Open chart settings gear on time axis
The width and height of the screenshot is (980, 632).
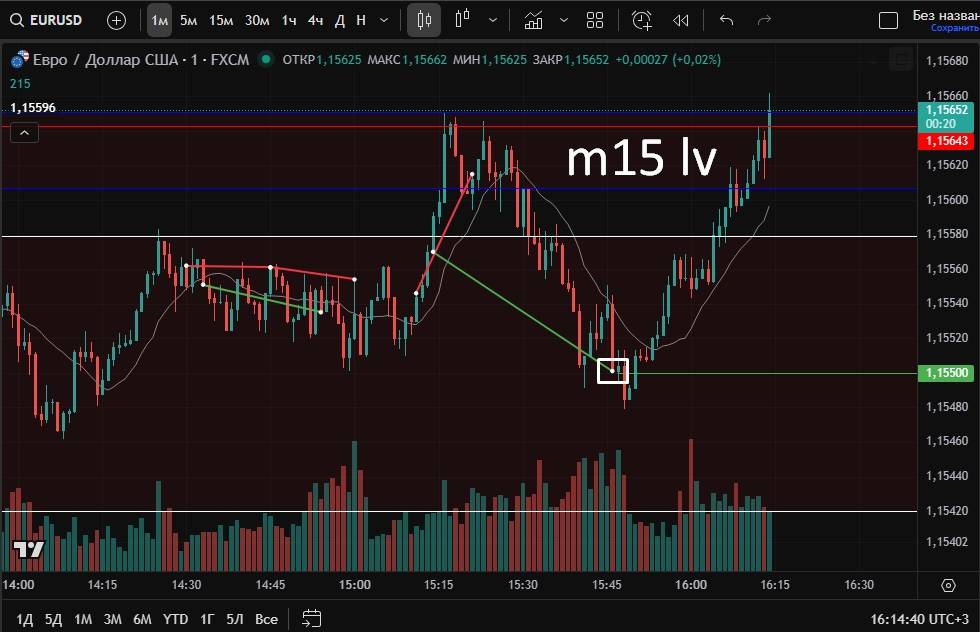[948, 585]
